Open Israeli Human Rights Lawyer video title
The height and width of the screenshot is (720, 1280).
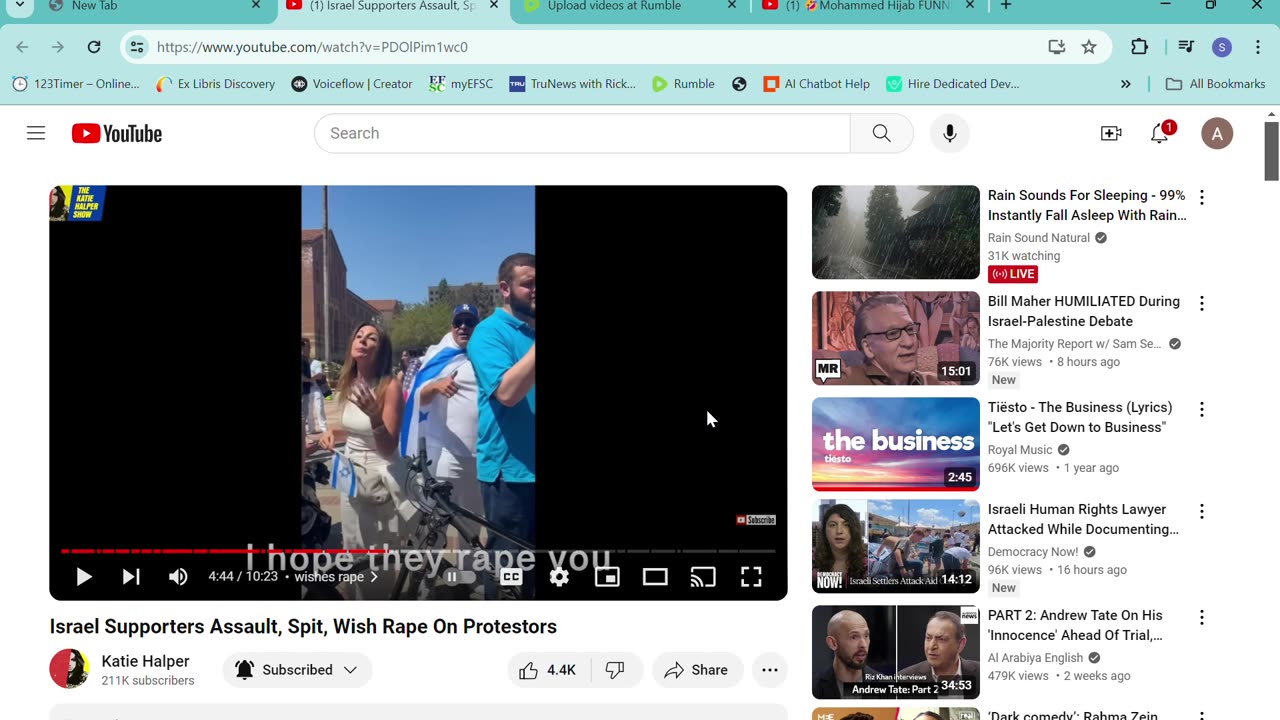click(x=1084, y=519)
